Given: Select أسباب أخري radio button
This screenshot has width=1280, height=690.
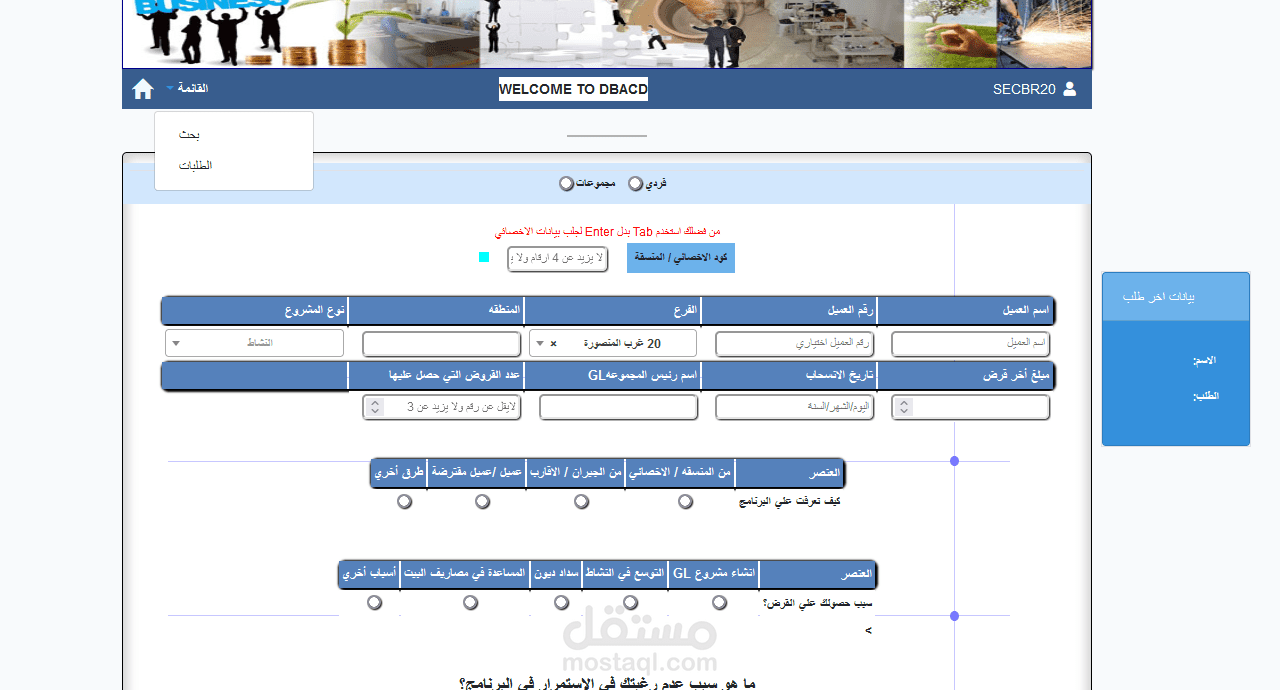Looking at the screenshot, I should (375, 602).
